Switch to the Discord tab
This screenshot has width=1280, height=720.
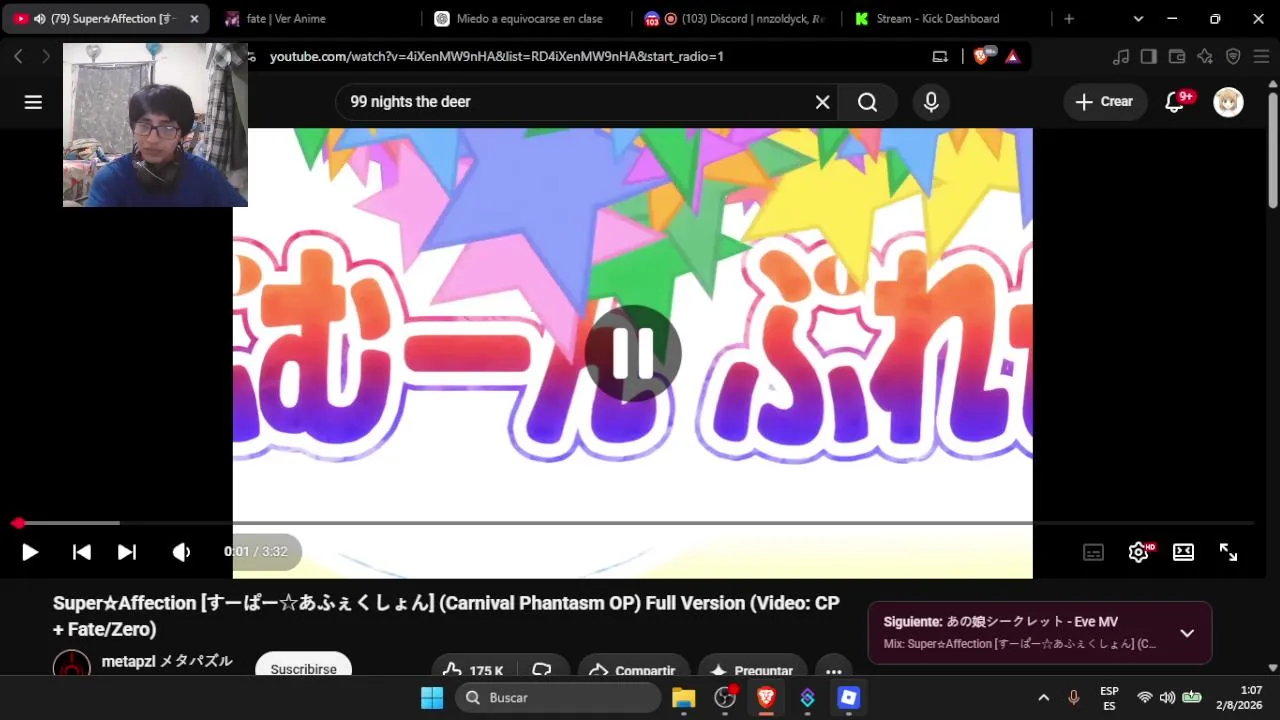735,19
